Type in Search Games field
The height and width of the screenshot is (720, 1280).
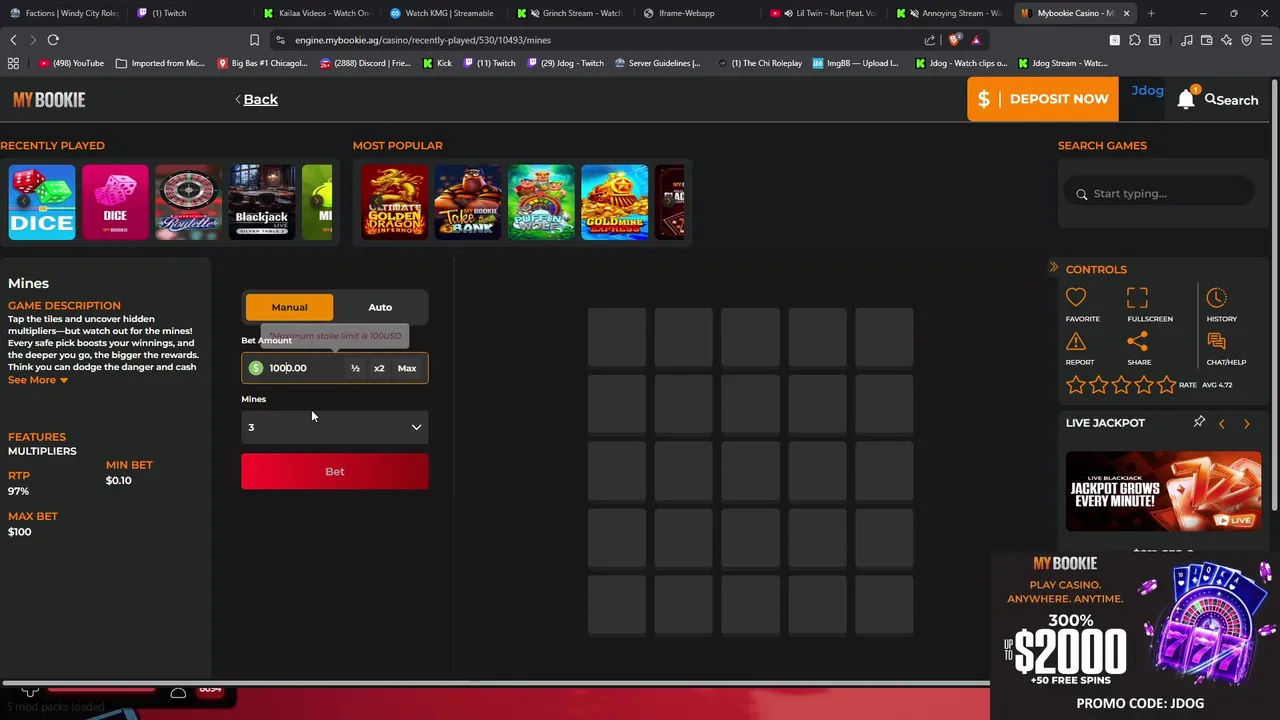click(x=1160, y=193)
